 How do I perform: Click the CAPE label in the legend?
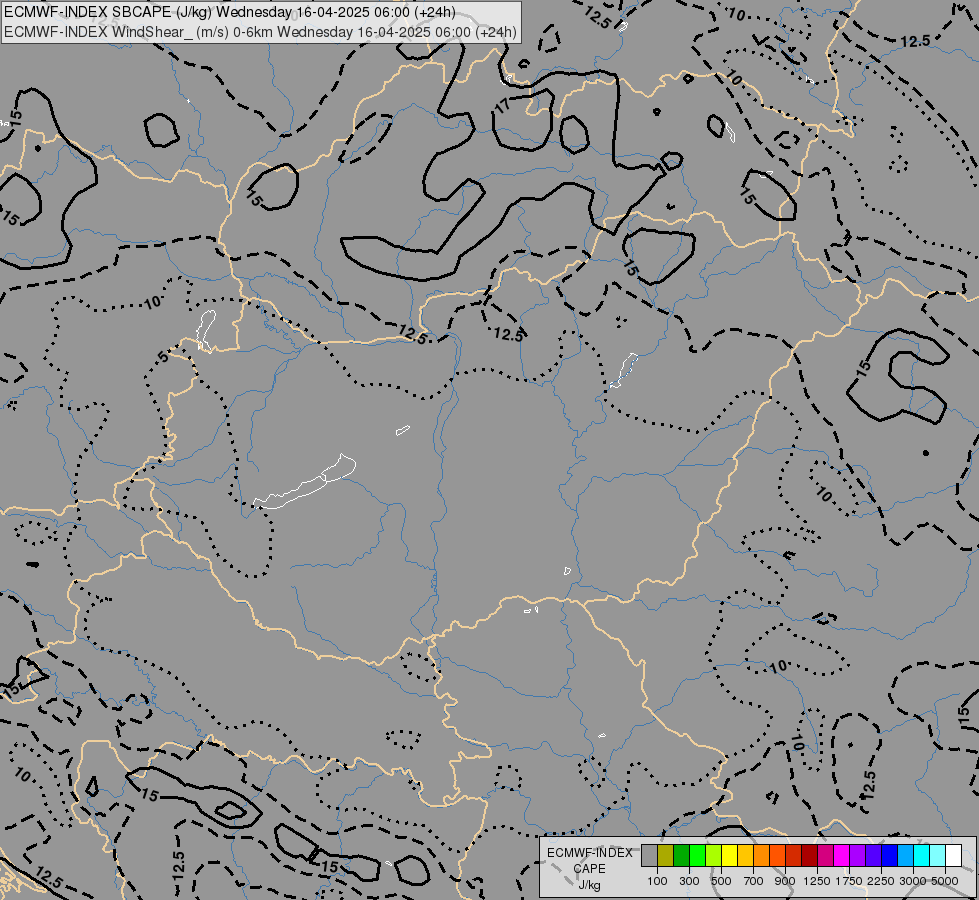(589, 869)
